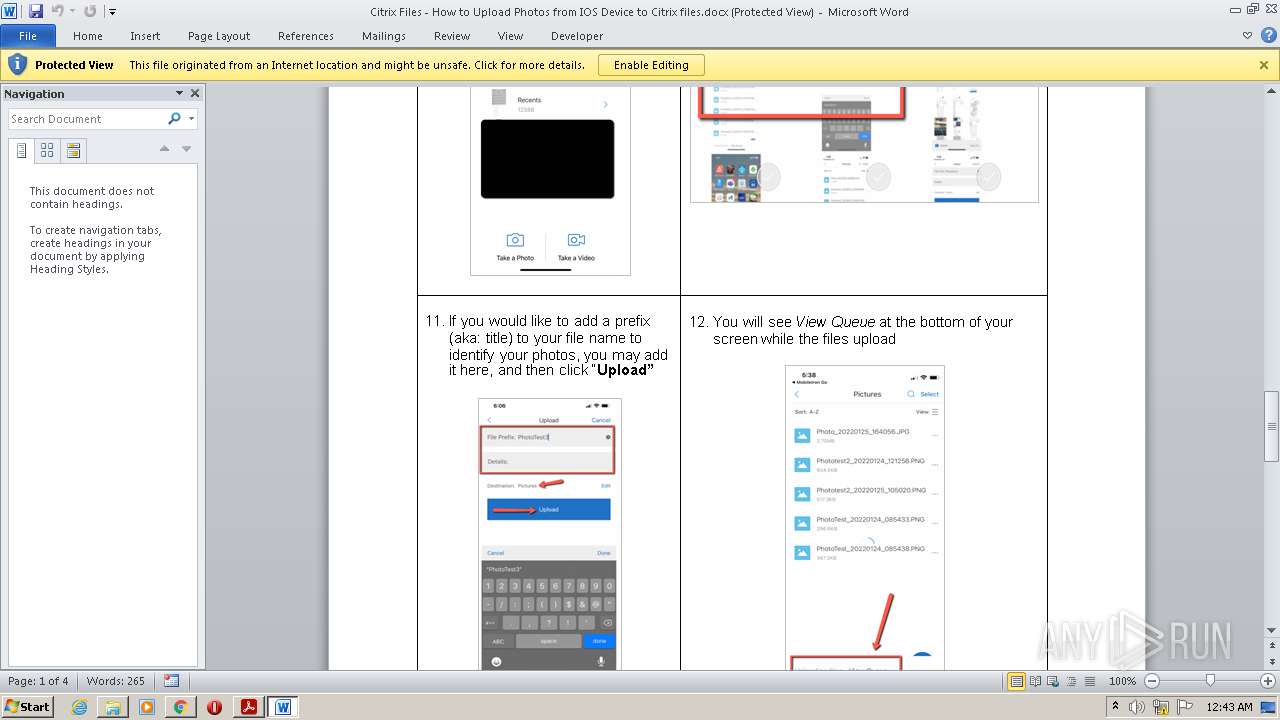Open Adobe Reader from the taskbar
The width and height of the screenshot is (1280, 720).
pyautogui.click(x=248, y=707)
